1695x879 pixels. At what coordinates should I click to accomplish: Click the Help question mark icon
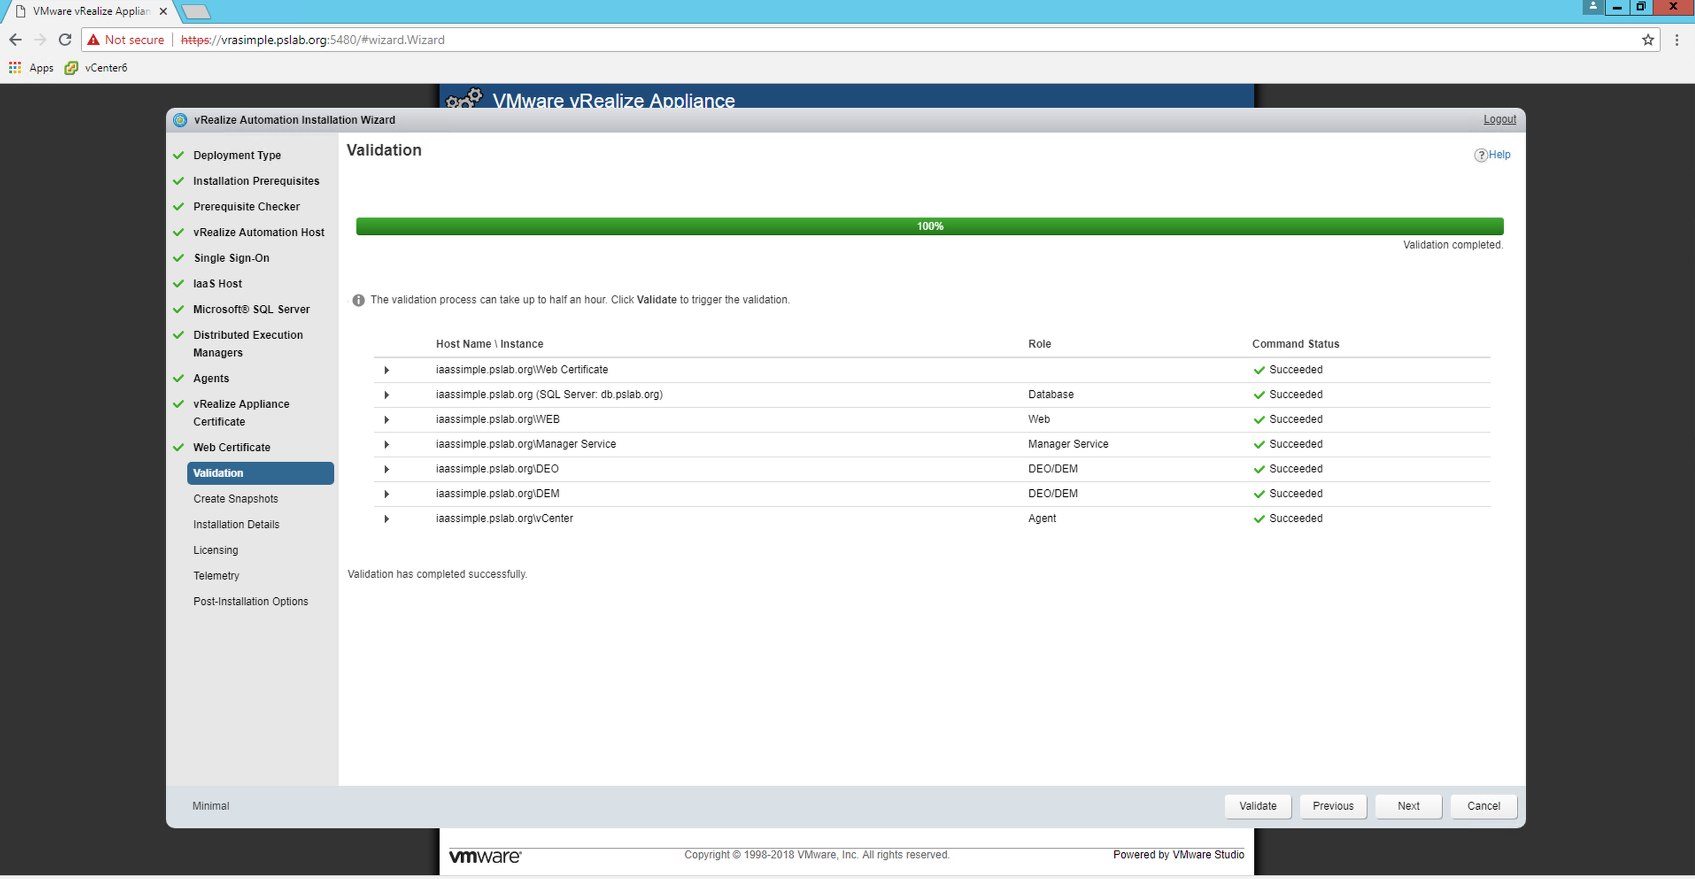pyautogui.click(x=1480, y=155)
